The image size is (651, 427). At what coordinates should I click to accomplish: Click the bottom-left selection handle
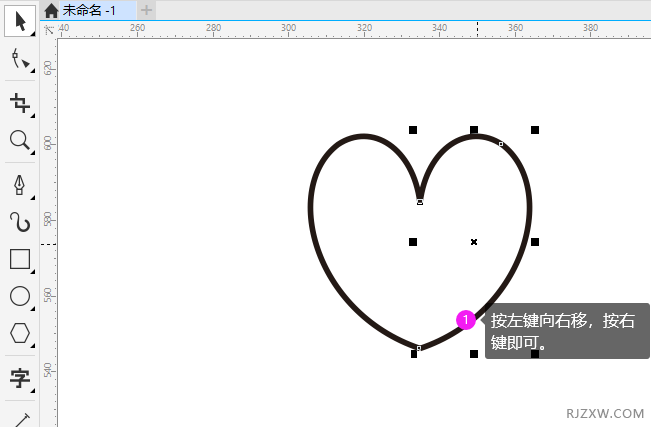pos(414,354)
